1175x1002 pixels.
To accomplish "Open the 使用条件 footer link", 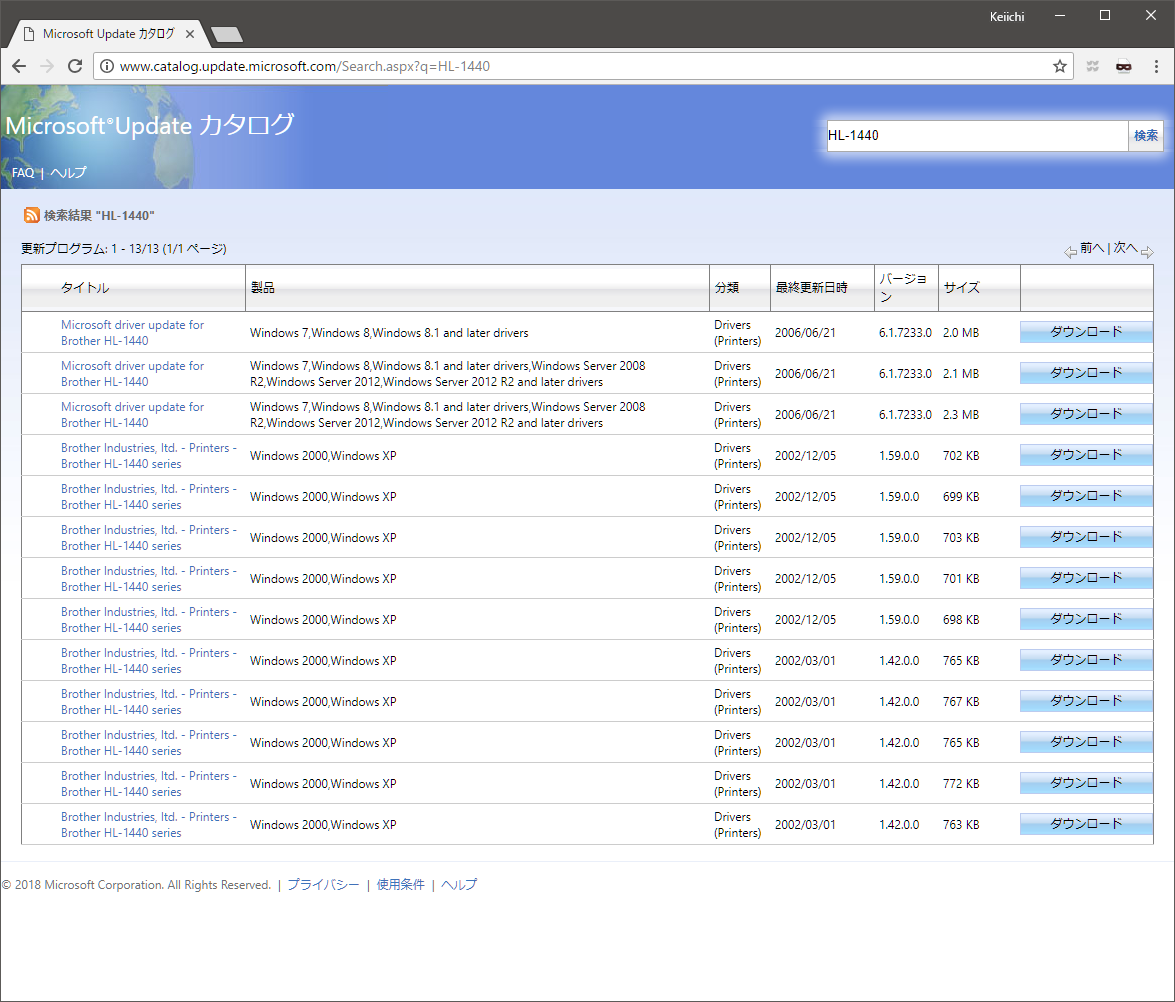I will click(x=400, y=885).
